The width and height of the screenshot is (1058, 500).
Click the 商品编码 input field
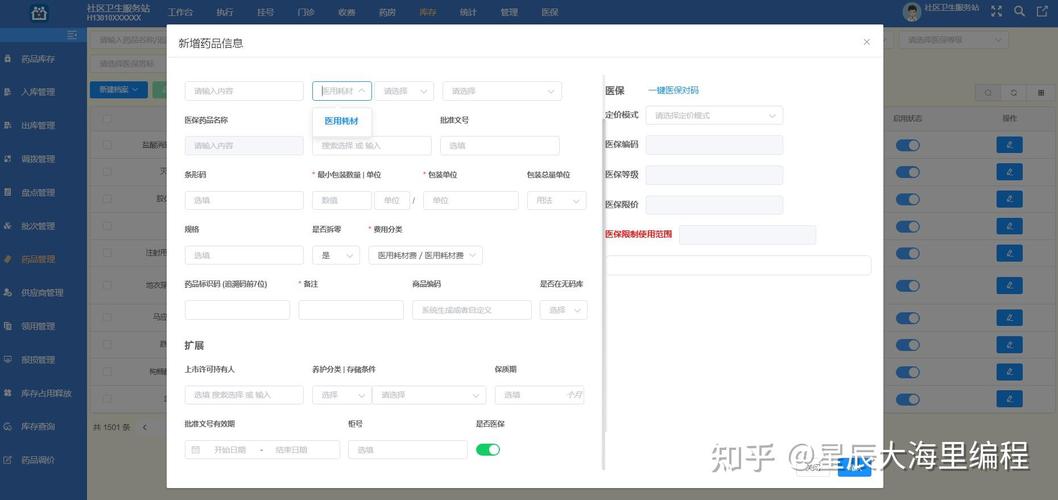[x=472, y=310]
